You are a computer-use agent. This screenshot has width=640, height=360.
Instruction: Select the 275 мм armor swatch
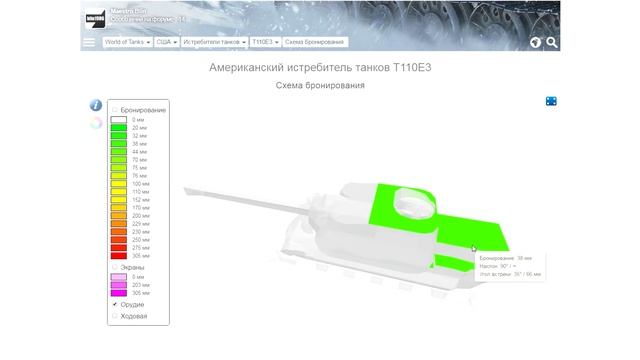click(x=118, y=248)
